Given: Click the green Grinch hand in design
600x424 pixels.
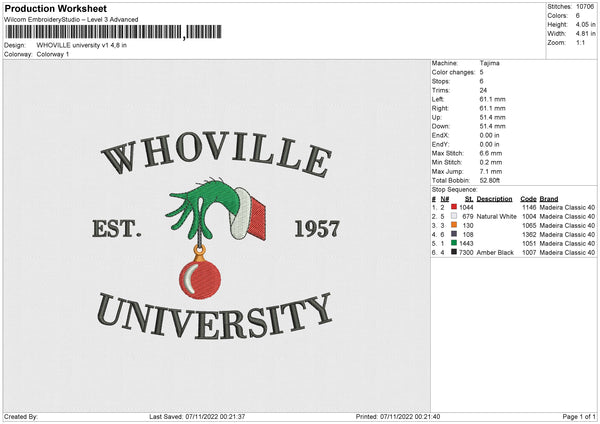Looking at the screenshot, I should (x=203, y=209).
